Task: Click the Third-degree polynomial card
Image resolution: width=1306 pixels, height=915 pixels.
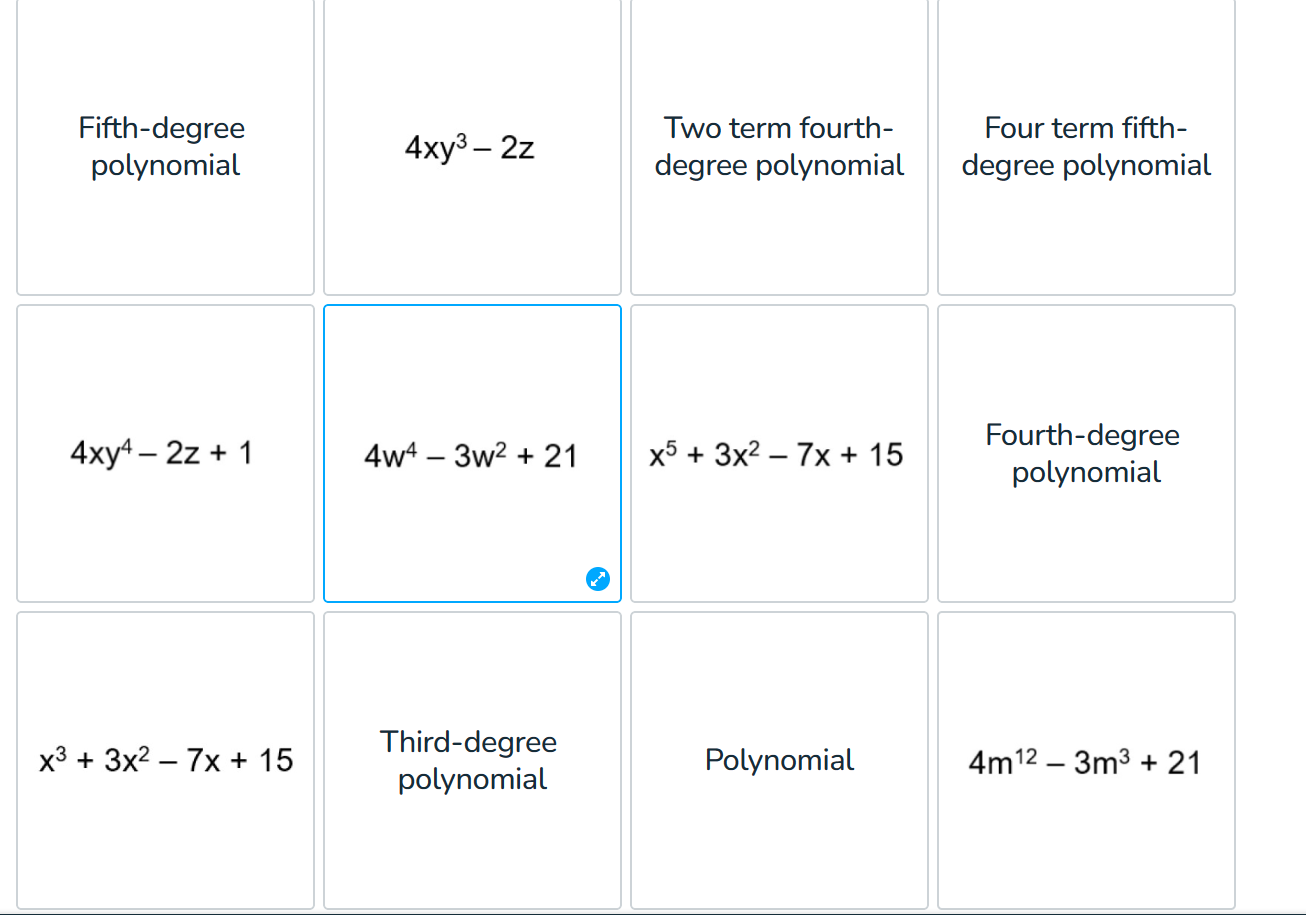Action: (472, 760)
